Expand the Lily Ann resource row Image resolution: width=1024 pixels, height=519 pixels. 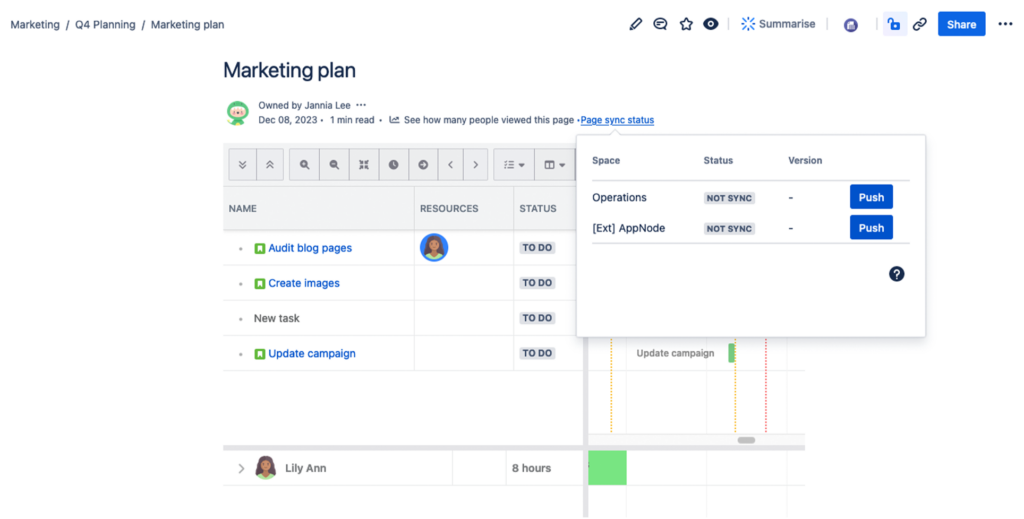(241, 468)
